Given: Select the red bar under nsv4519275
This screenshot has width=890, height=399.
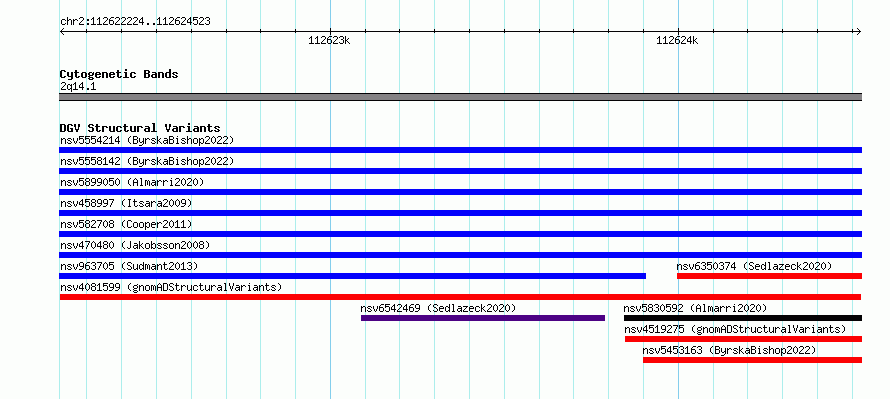Looking at the screenshot, I should coord(744,339).
